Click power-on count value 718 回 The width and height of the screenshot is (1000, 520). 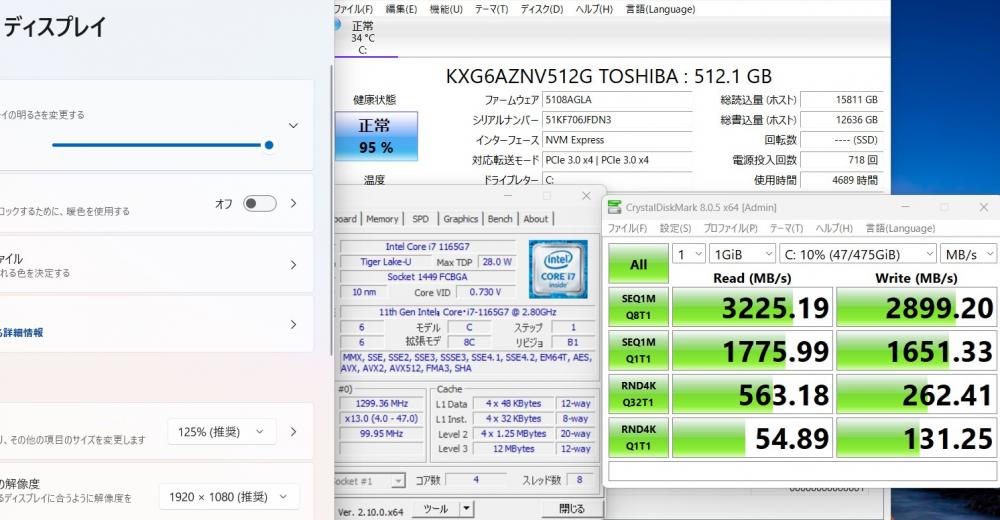842,160
